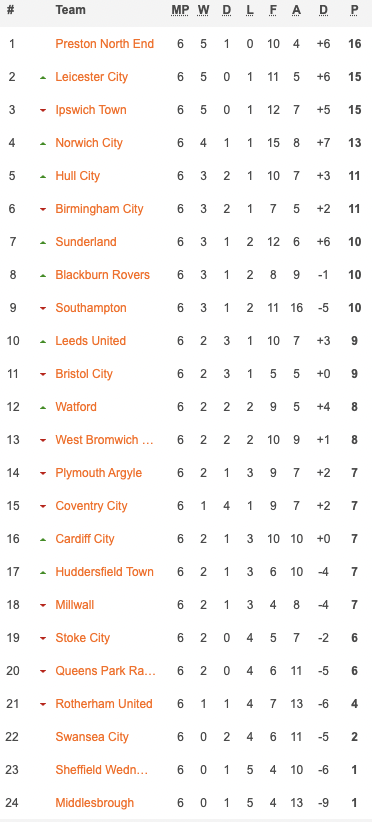Image resolution: width=372 pixels, height=822 pixels.
Task: Click the green rise indicator for Watford
Action: [43, 407]
